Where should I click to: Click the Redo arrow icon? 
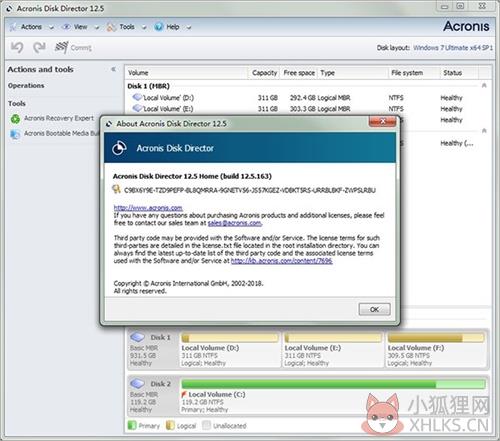pos(39,47)
